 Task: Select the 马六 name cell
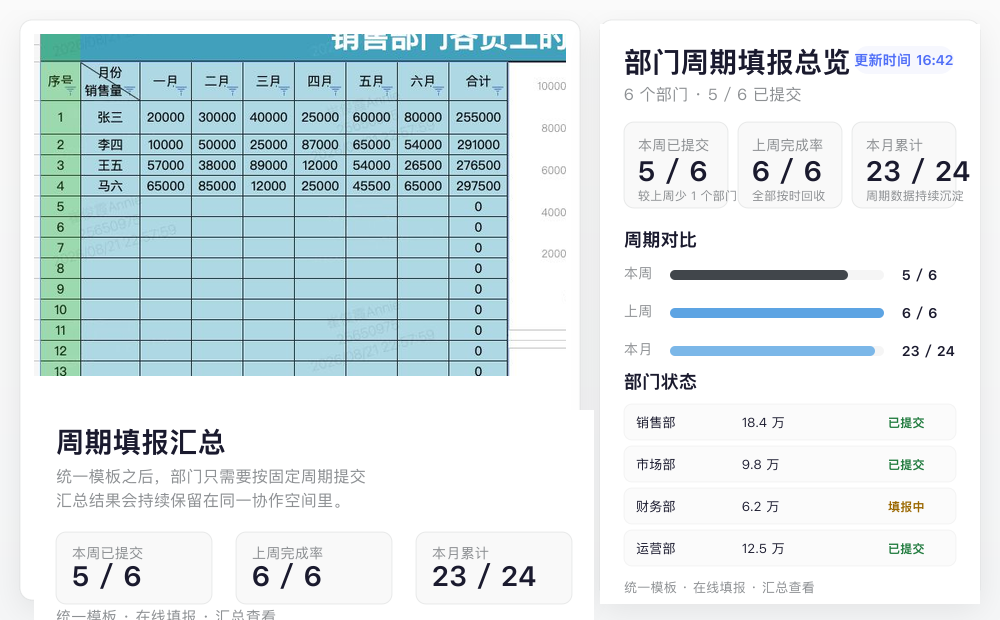click(x=110, y=186)
